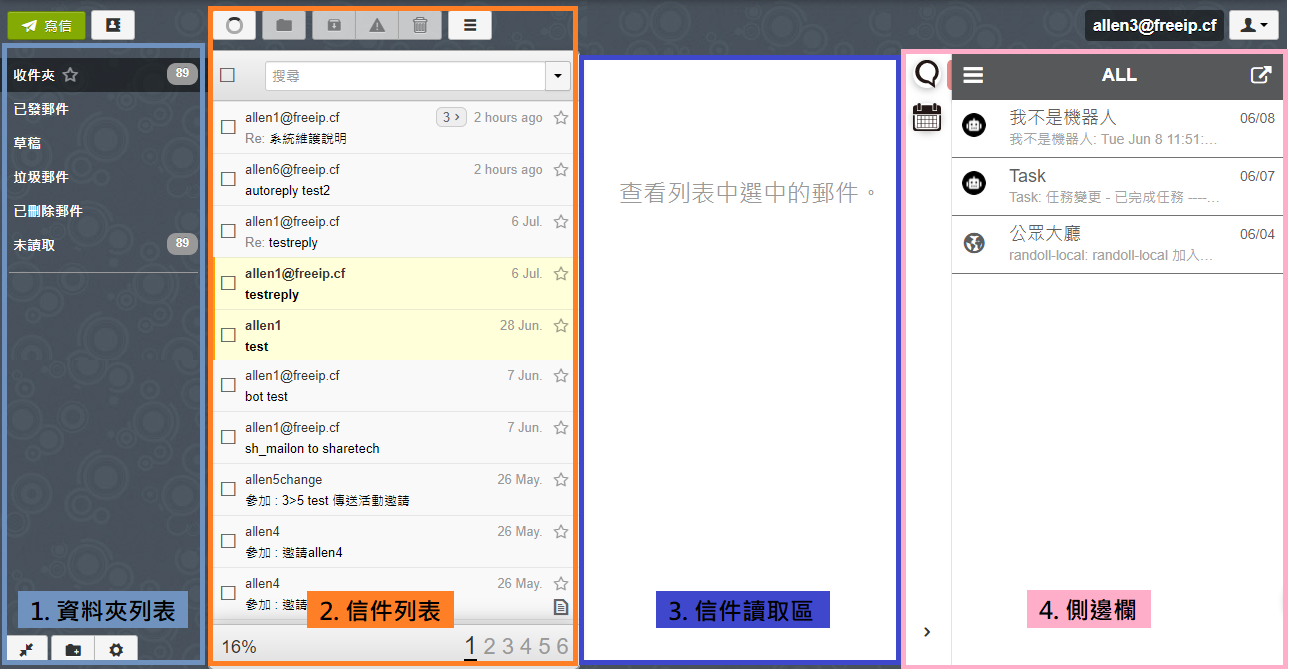Viewport: 1290px width, 672px height.
Task: Collapse the sidebar with the chevron arrow
Action: (927, 631)
